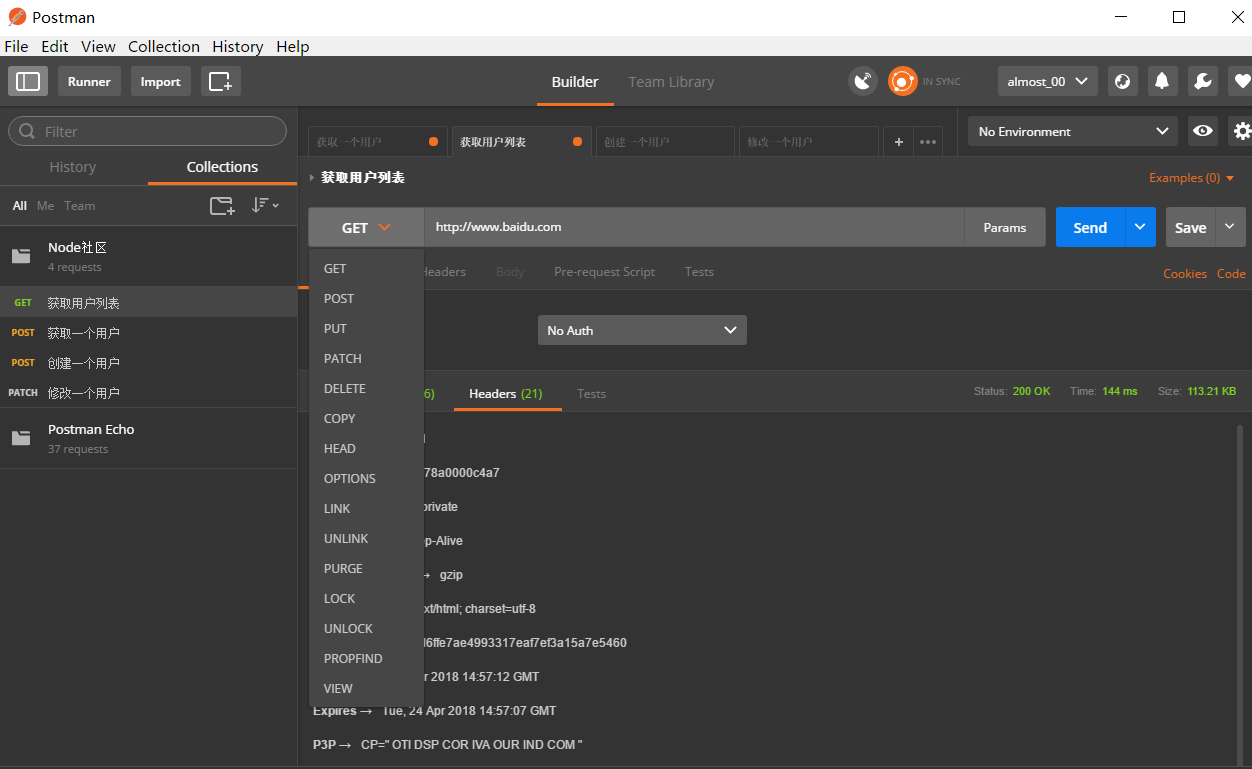The height and width of the screenshot is (769, 1252).
Task: Create a new collection folder icon
Action: tap(222, 205)
